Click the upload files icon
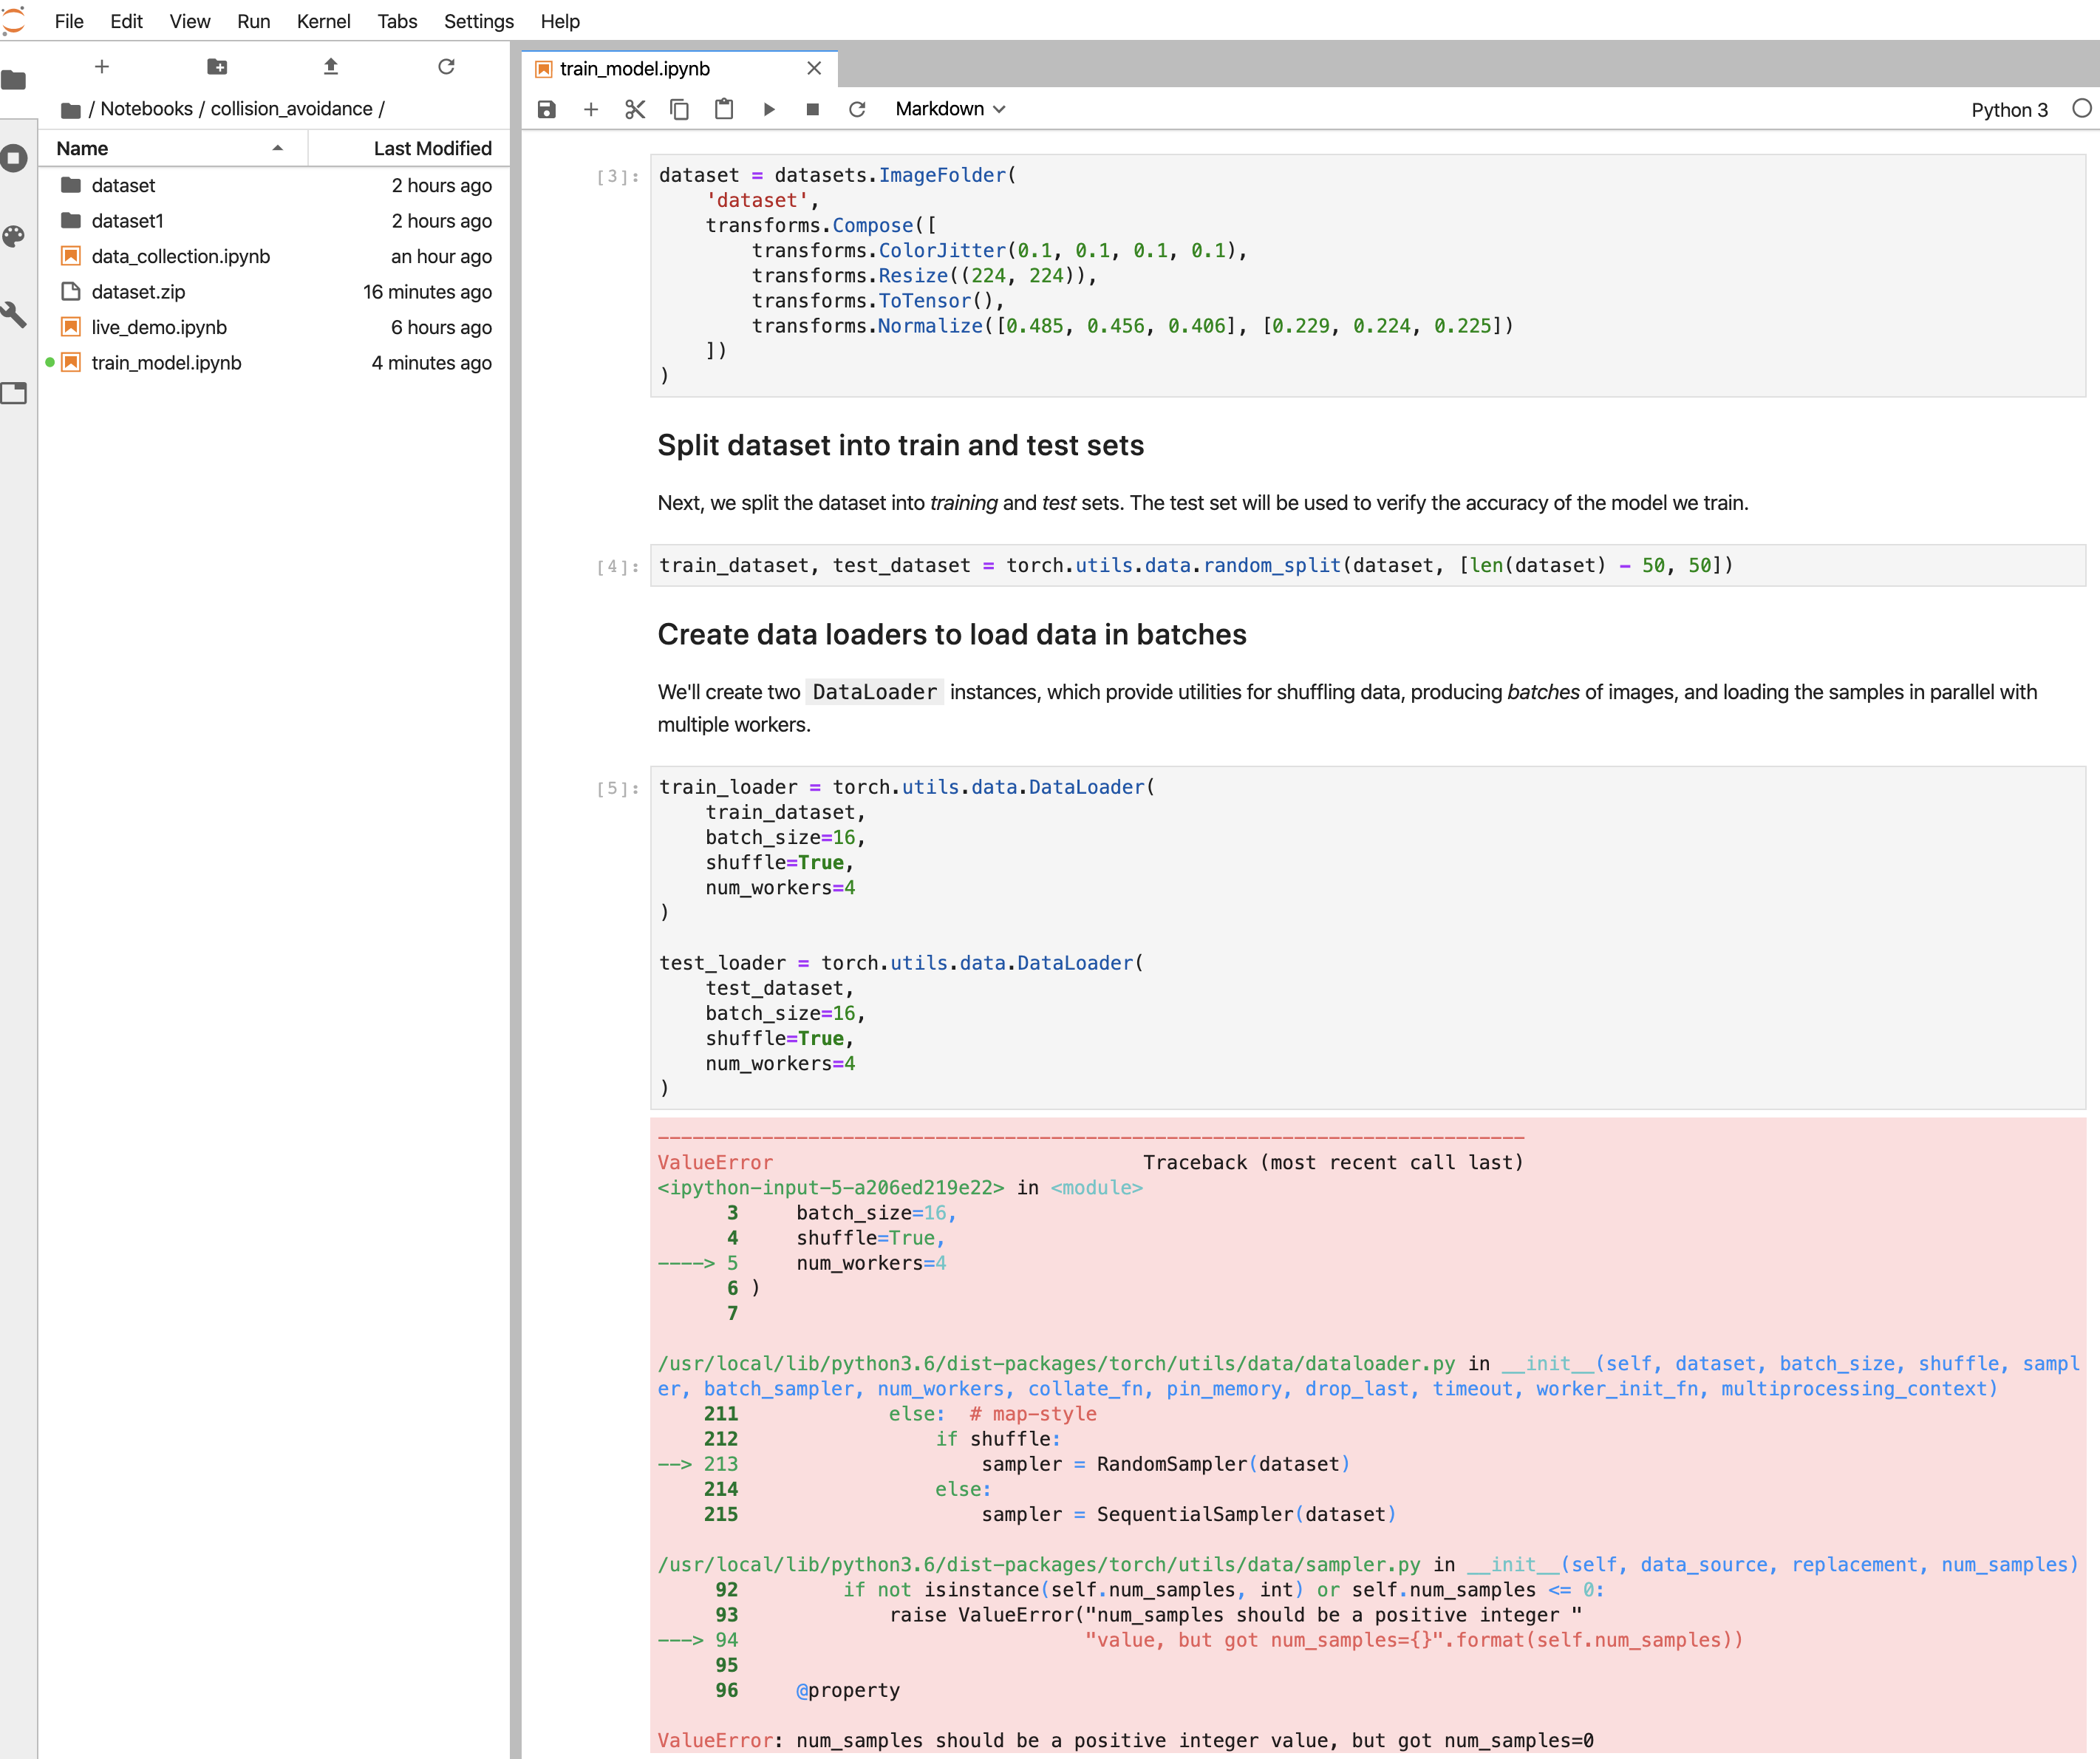 click(331, 67)
